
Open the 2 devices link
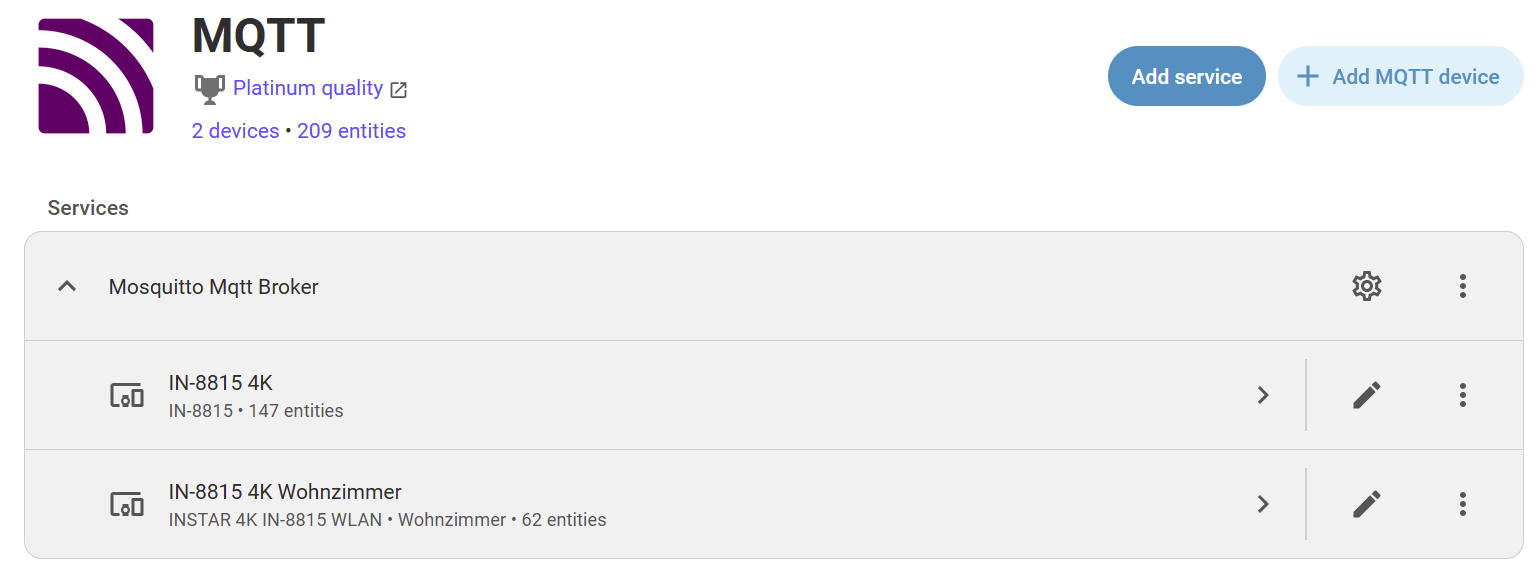tap(235, 131)
